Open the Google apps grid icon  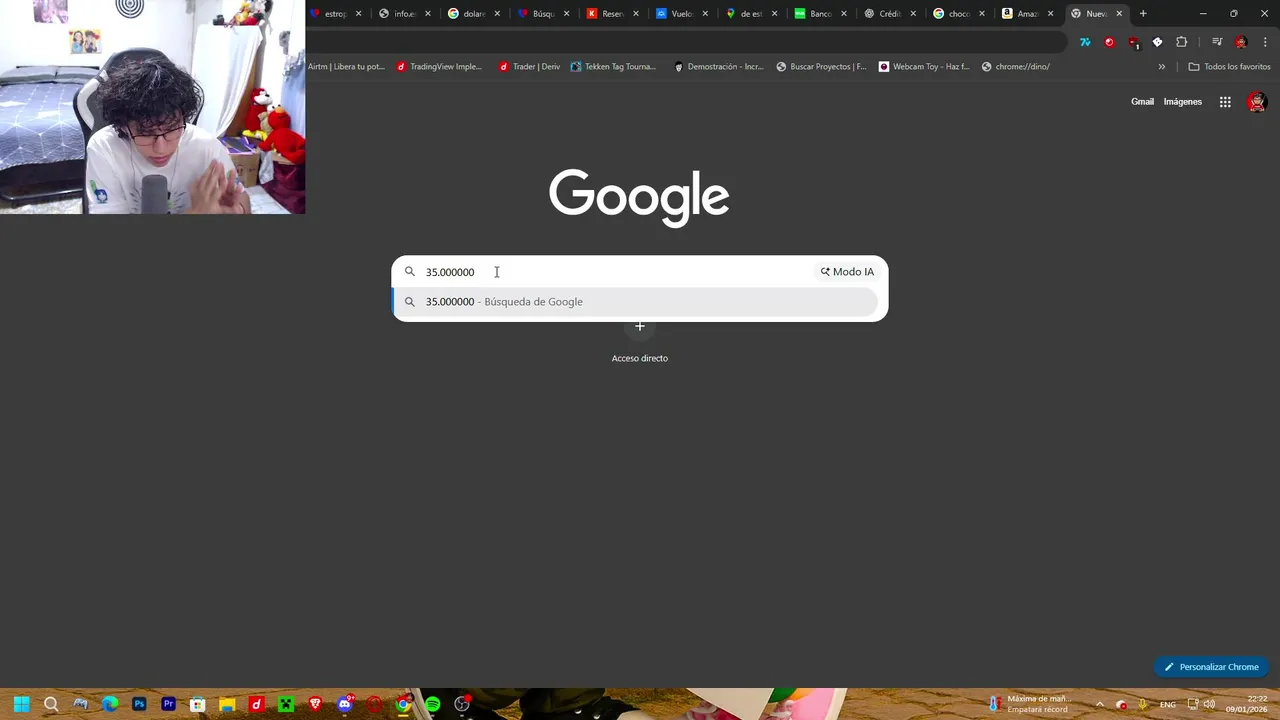[x=1225, y=102]
